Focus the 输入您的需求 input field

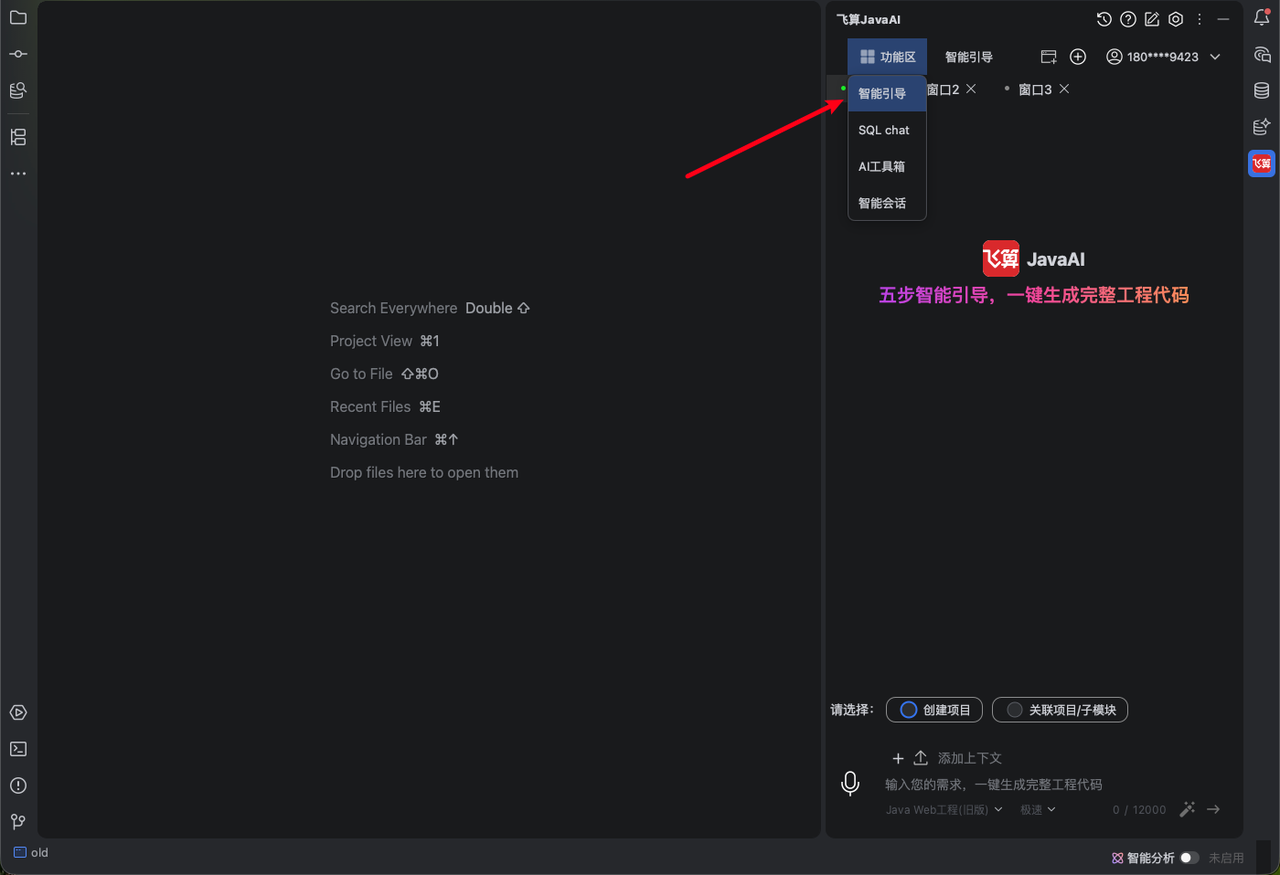click(x=994, y=785)
